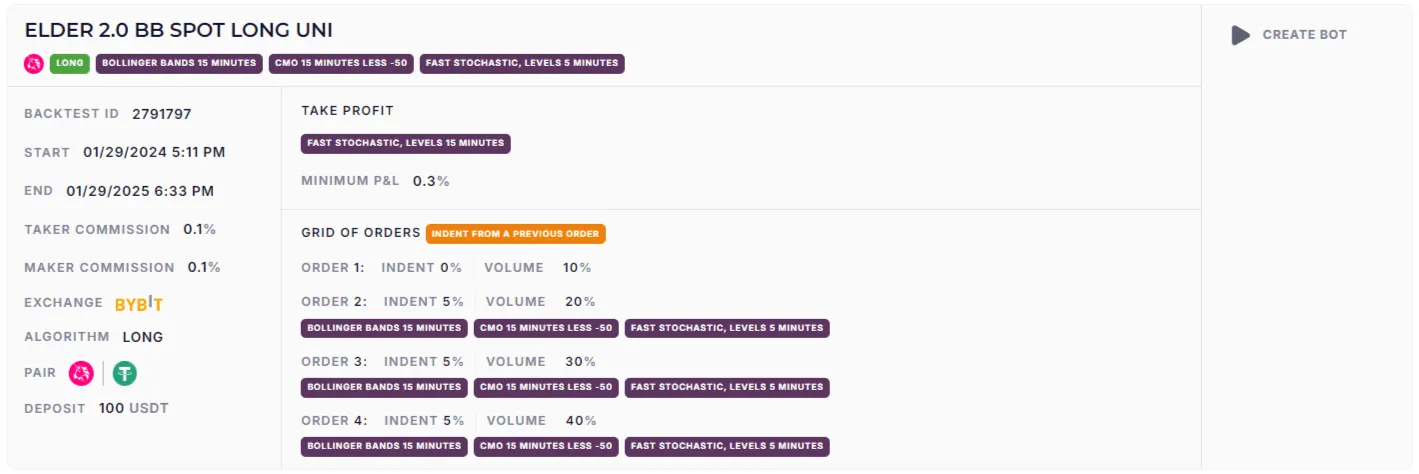Click the pink UNI icon in Pair row

[81, 374]
